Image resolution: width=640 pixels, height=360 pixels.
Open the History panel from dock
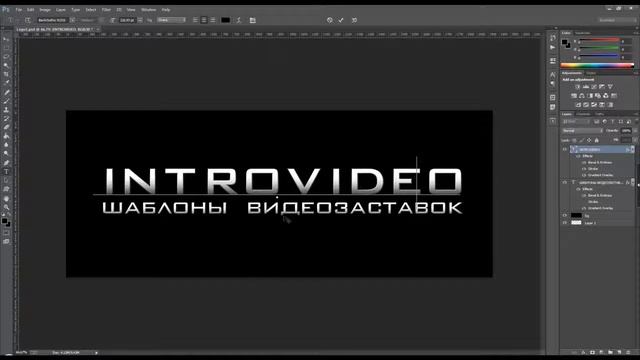553,38
